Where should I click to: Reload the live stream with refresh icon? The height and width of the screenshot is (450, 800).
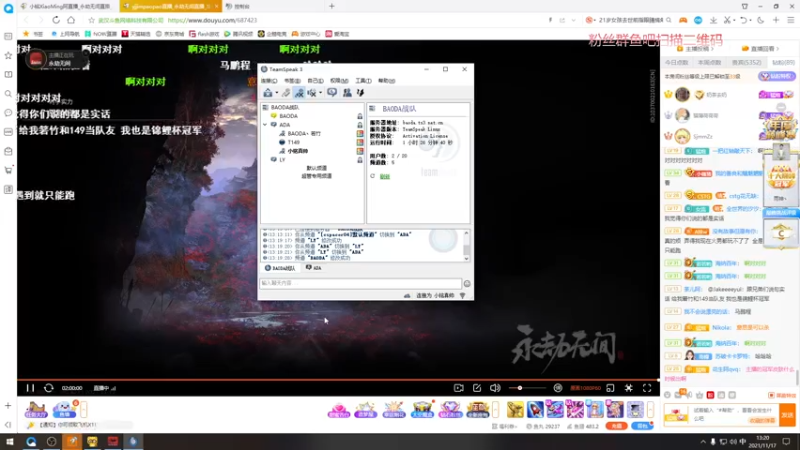48,388
